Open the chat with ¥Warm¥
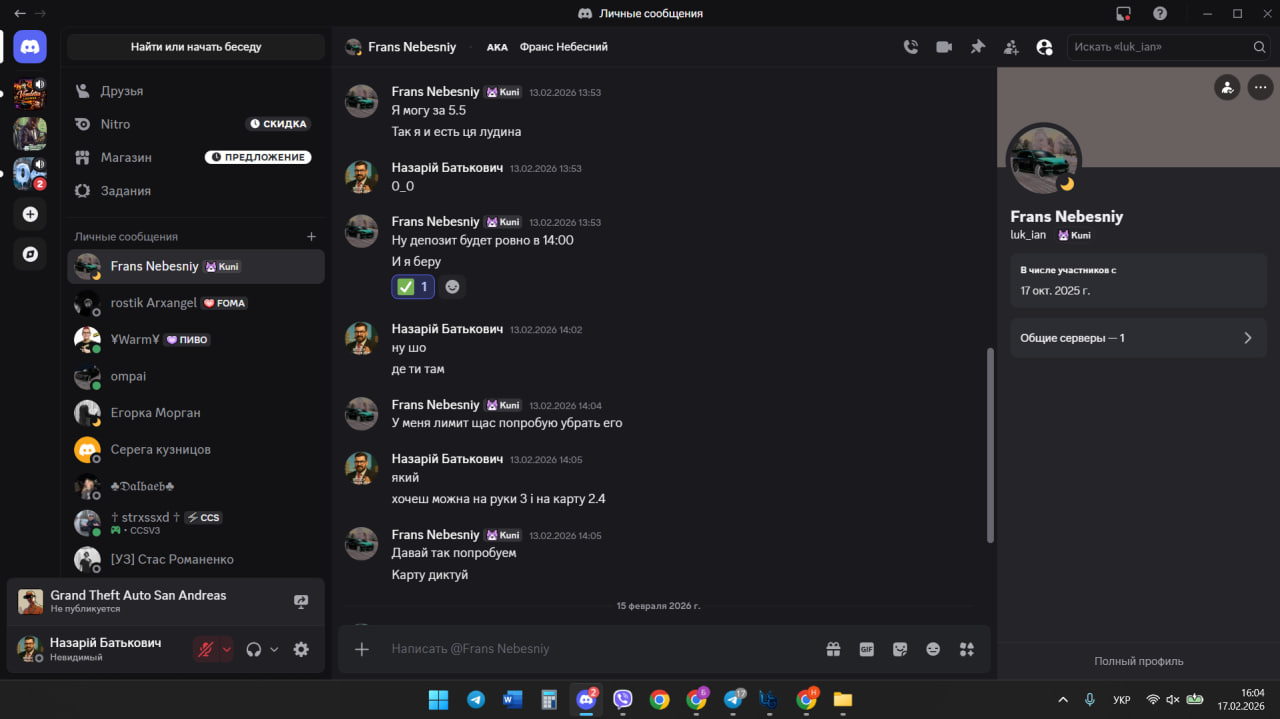Viewport: 1280px width, 719px height. [196, 340]
